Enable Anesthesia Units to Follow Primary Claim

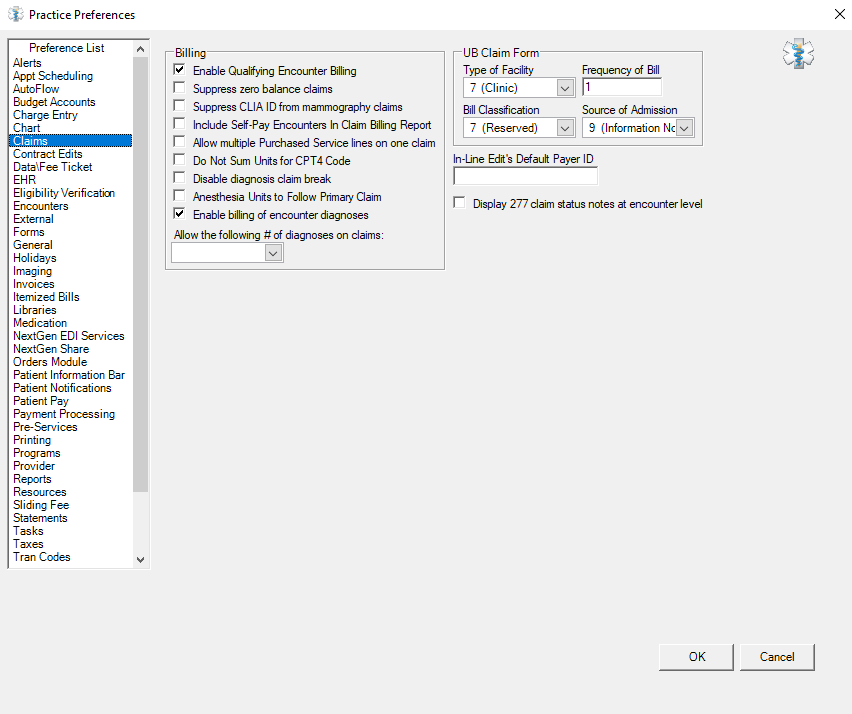coord(179,196)
